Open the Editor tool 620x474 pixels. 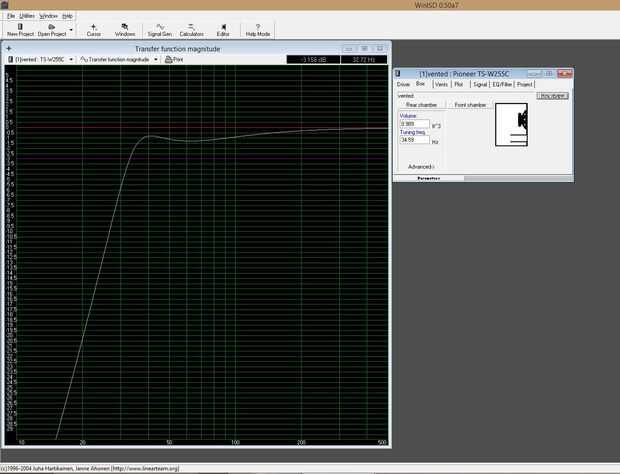pos(223,29)
